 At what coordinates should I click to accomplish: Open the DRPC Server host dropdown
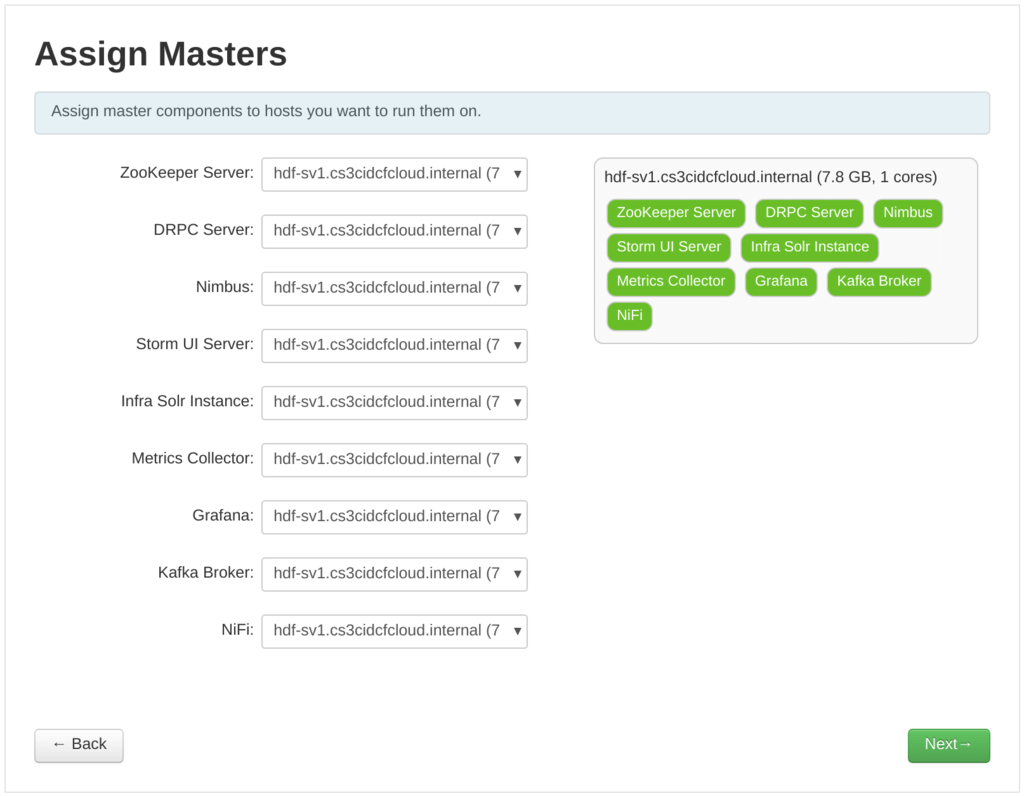(x=394, y=231)
